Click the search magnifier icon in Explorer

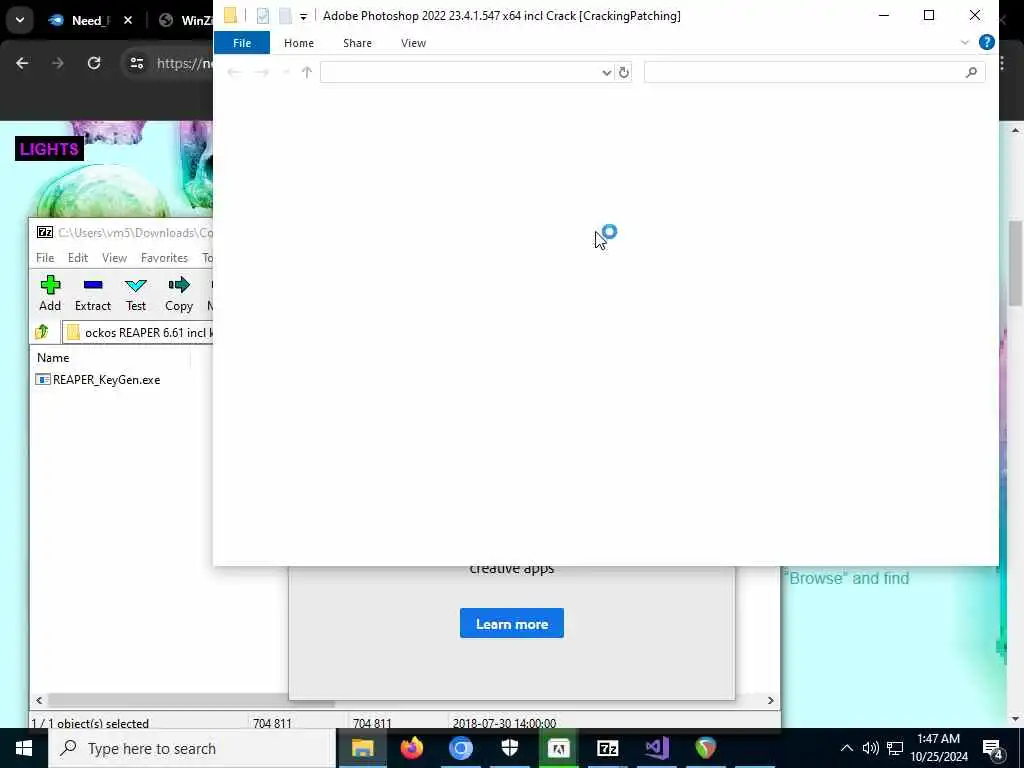point(971,72)
